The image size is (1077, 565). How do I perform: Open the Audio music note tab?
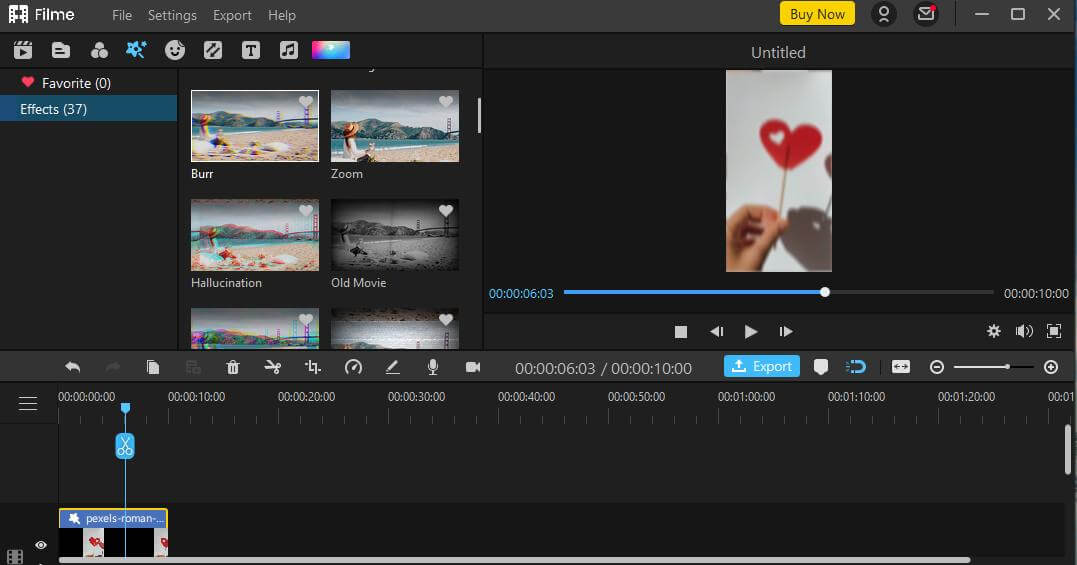(x=288, y=50)
